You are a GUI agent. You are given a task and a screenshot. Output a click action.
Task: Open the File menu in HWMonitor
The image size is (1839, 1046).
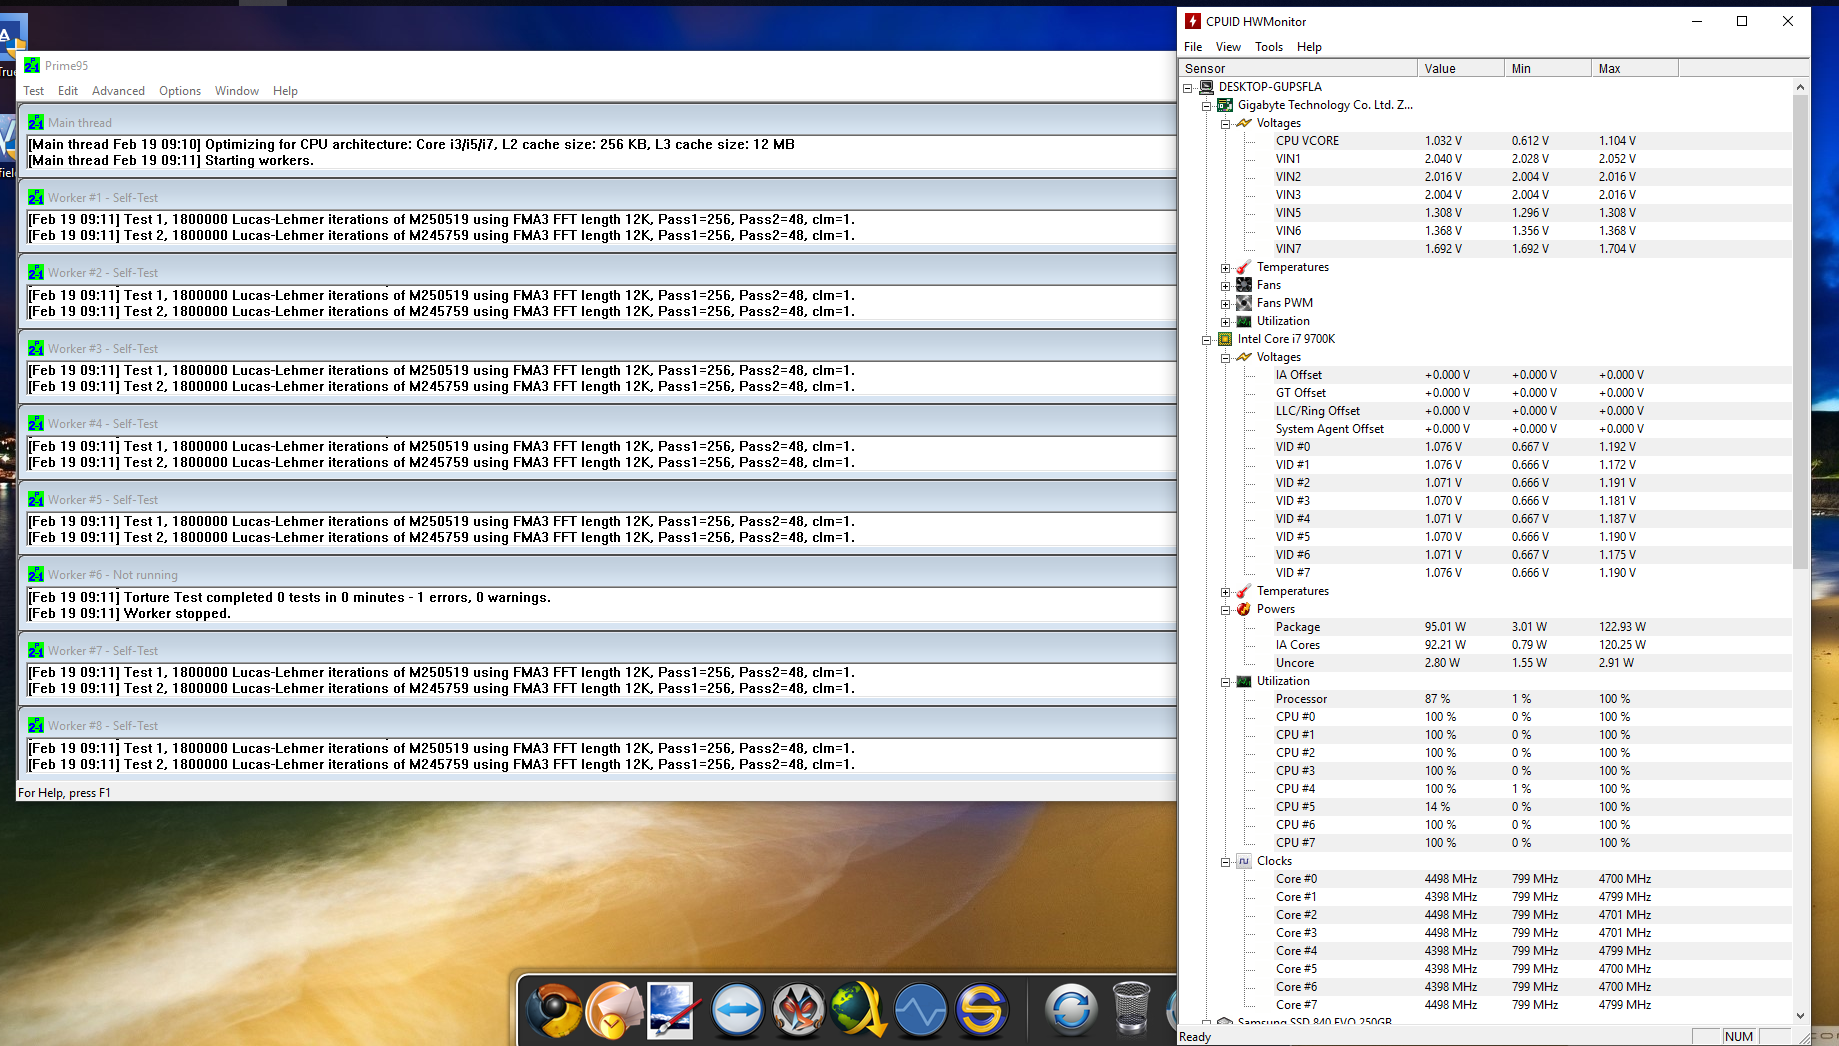pyautogui.click(x=1193, y=47)
